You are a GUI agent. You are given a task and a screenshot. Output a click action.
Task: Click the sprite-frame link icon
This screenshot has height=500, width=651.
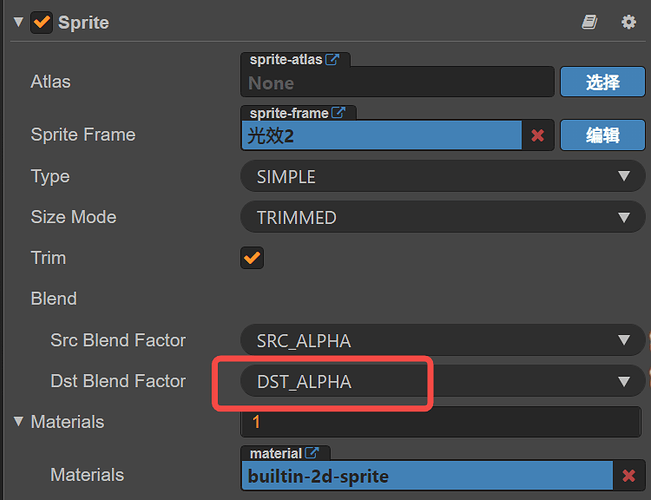coord(338,113)
